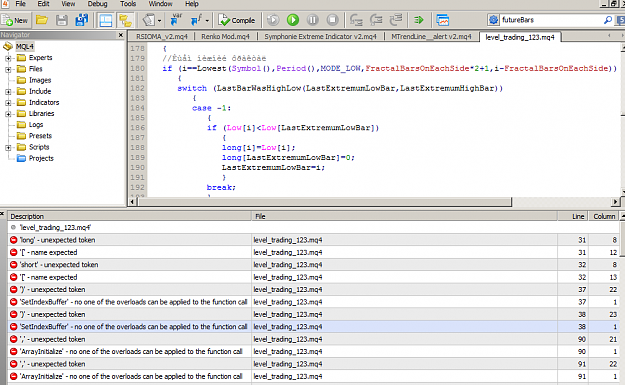Click the Save All icon
The width and height of the screenshot is (625, 385).
coord(82,20)
